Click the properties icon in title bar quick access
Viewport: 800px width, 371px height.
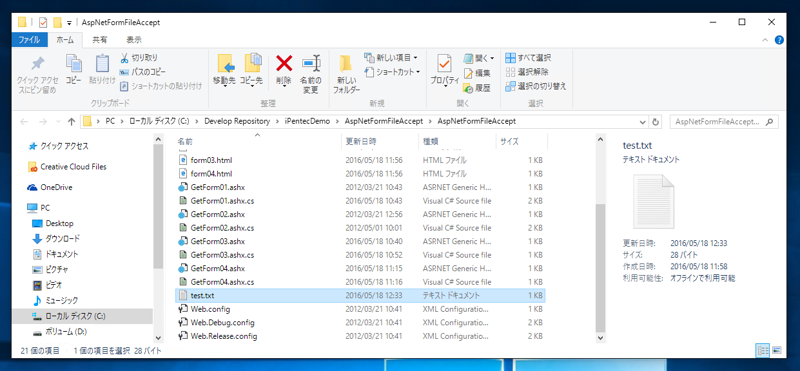(x=43, y=22)
